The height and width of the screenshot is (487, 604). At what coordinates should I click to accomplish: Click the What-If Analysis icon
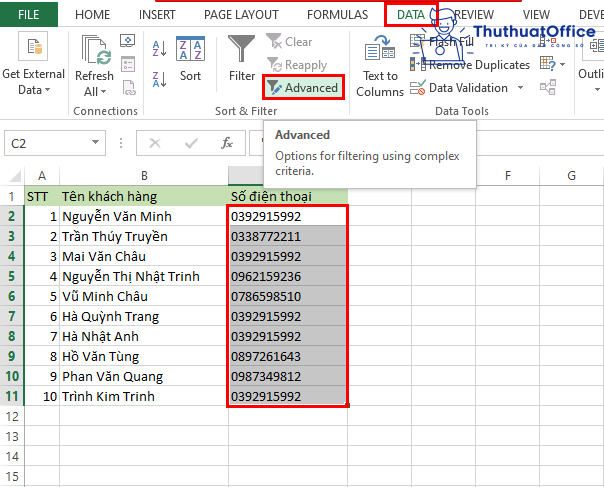coord(547,64)
